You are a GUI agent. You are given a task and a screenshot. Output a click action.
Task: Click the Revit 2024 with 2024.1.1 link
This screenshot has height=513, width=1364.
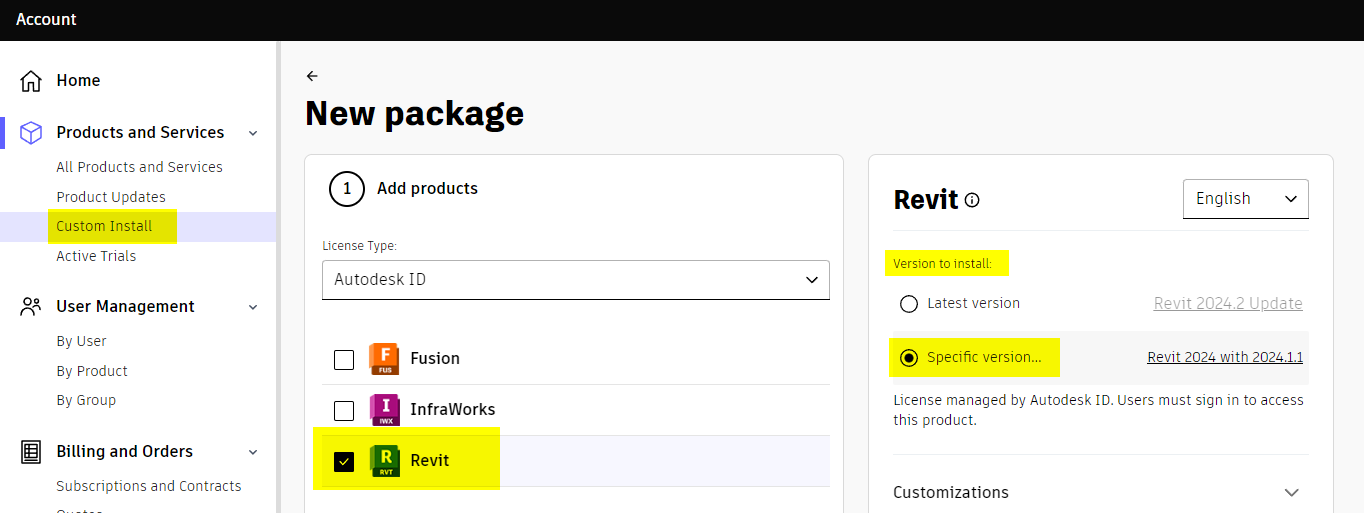(1224, 357)
